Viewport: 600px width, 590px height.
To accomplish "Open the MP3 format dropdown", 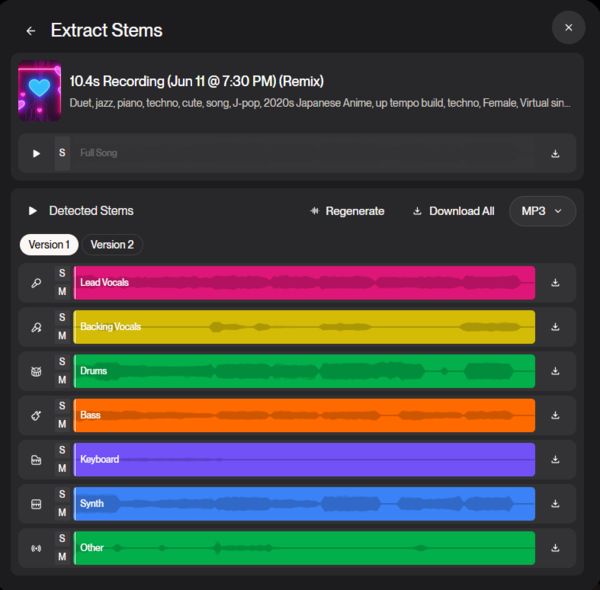I will pyautogui.click(x=542, y=211).
